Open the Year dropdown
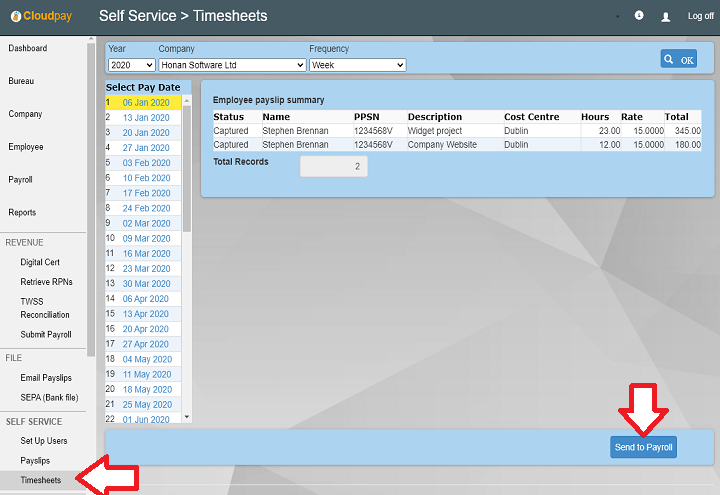 pyautogui.click(x=131, y=65)
